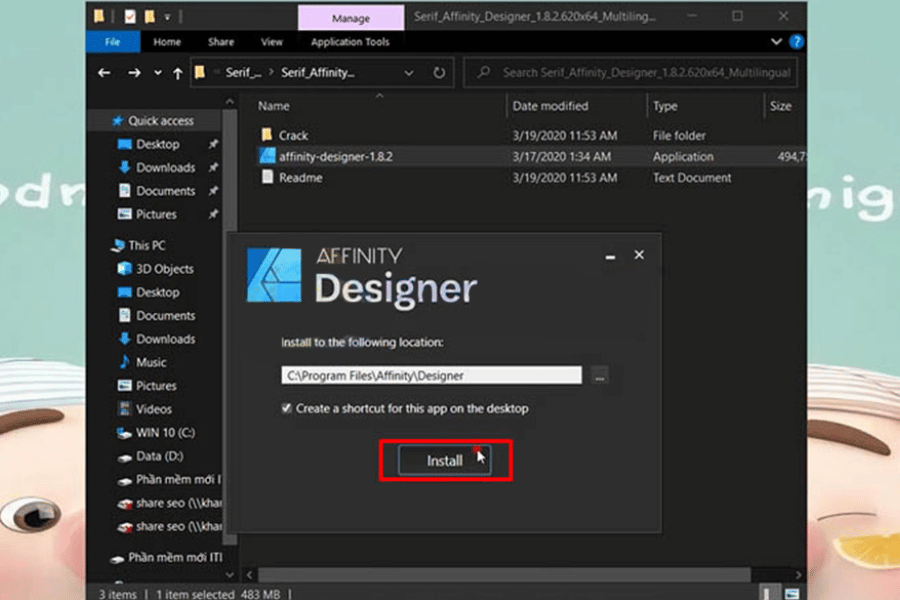Screen dimensions: 900x600
Task: Select the Readme text document
Action: pos(300,178)
